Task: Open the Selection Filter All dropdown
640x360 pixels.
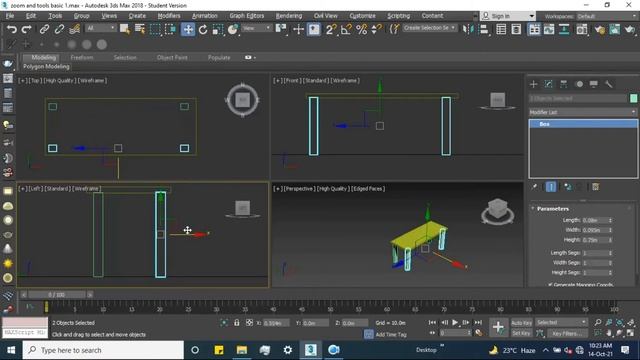Action: 101,28
